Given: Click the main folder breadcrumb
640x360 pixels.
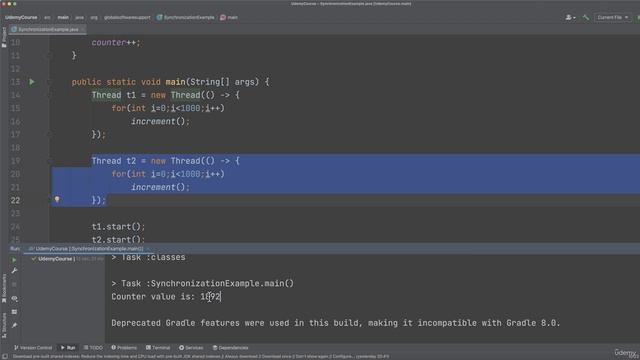Looking at the screenshot, I should (63, 18).
